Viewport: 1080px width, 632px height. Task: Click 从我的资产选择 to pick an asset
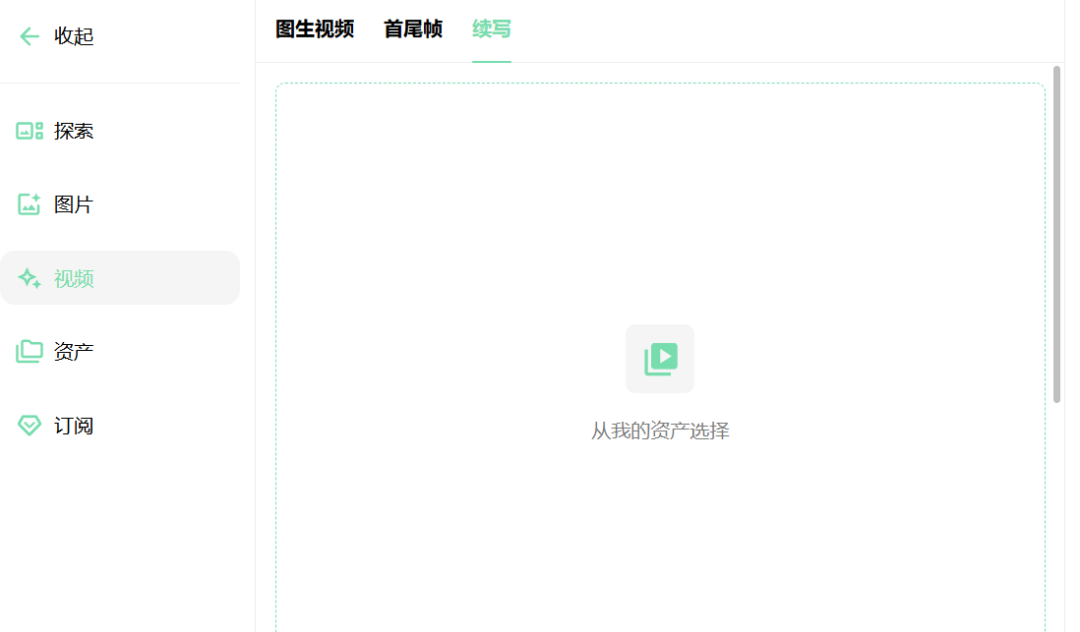(x=660, y=430)
